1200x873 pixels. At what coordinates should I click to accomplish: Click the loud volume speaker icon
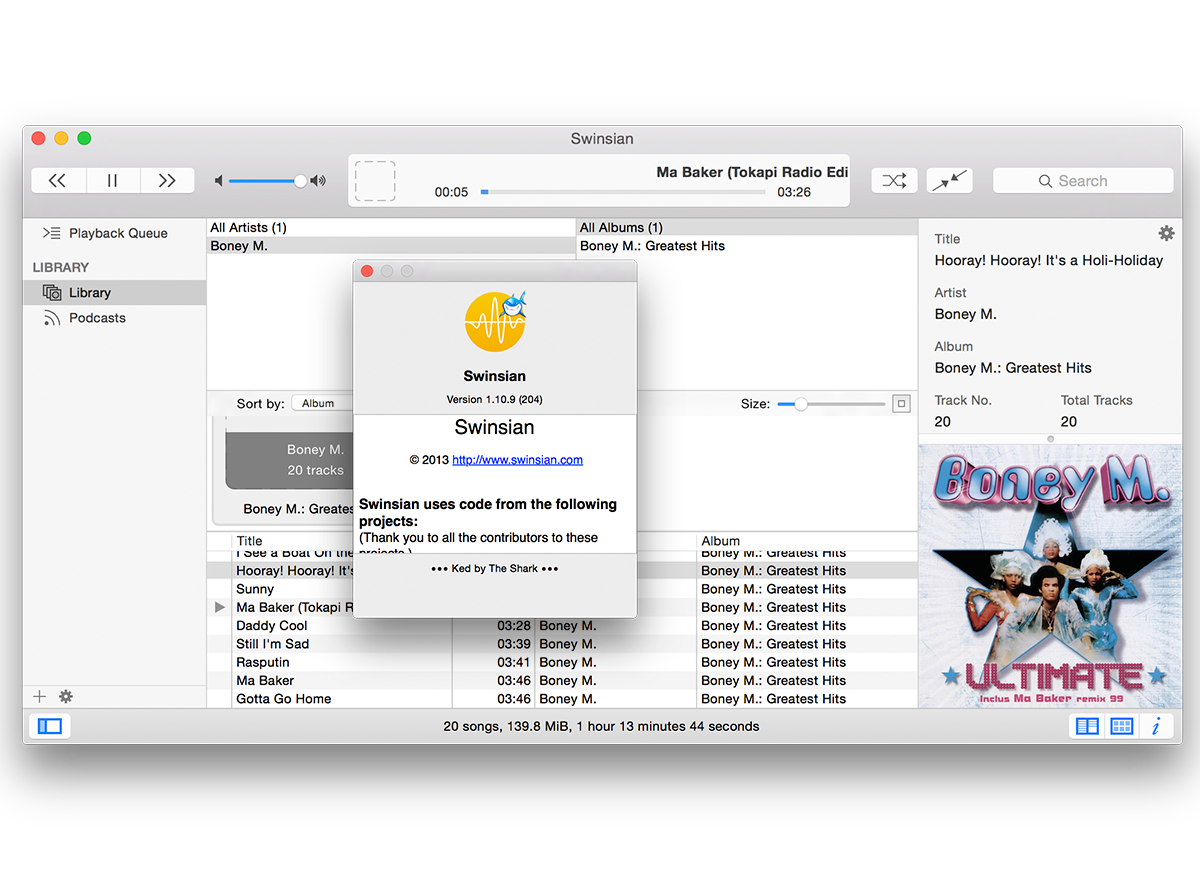pos(318,181)
